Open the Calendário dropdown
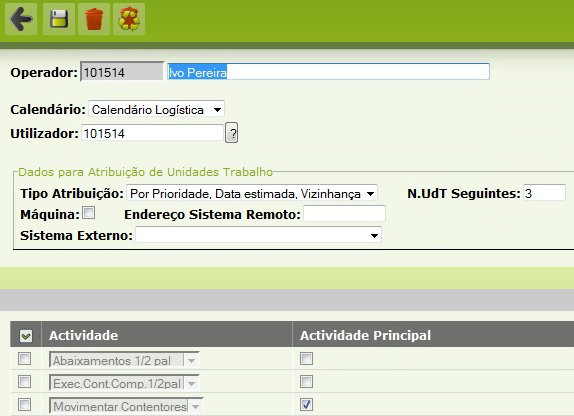 (x=156, y=109)
